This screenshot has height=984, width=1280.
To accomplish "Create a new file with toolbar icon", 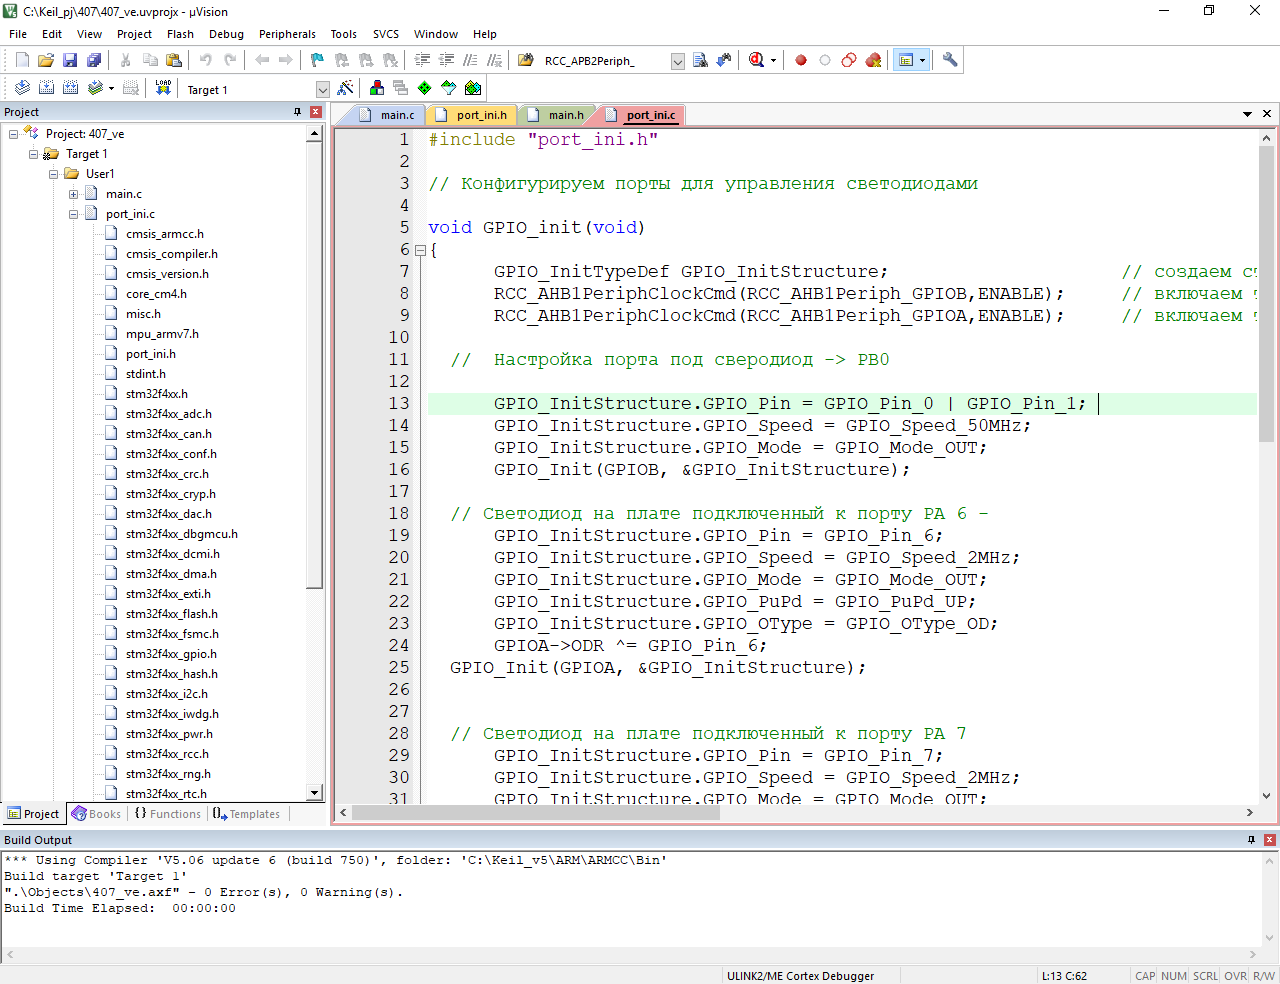I will click(x=22, y=60).
